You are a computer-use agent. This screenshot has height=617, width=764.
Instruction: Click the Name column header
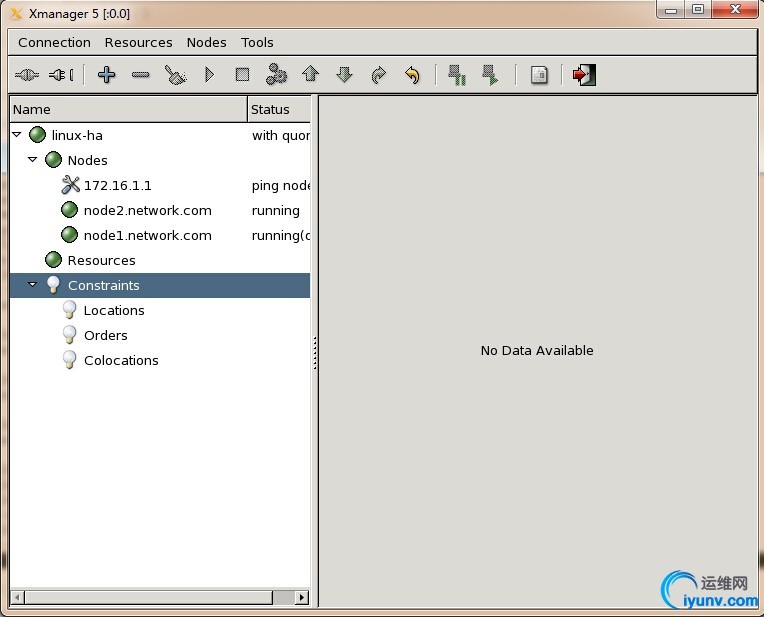pyautogui.click(x=129, y=109)
